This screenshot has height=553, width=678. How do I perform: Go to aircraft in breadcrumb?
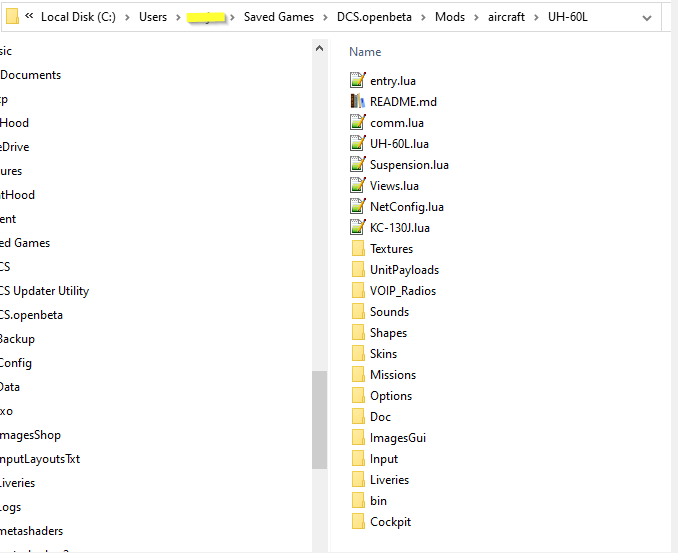[x=506, y=17]
